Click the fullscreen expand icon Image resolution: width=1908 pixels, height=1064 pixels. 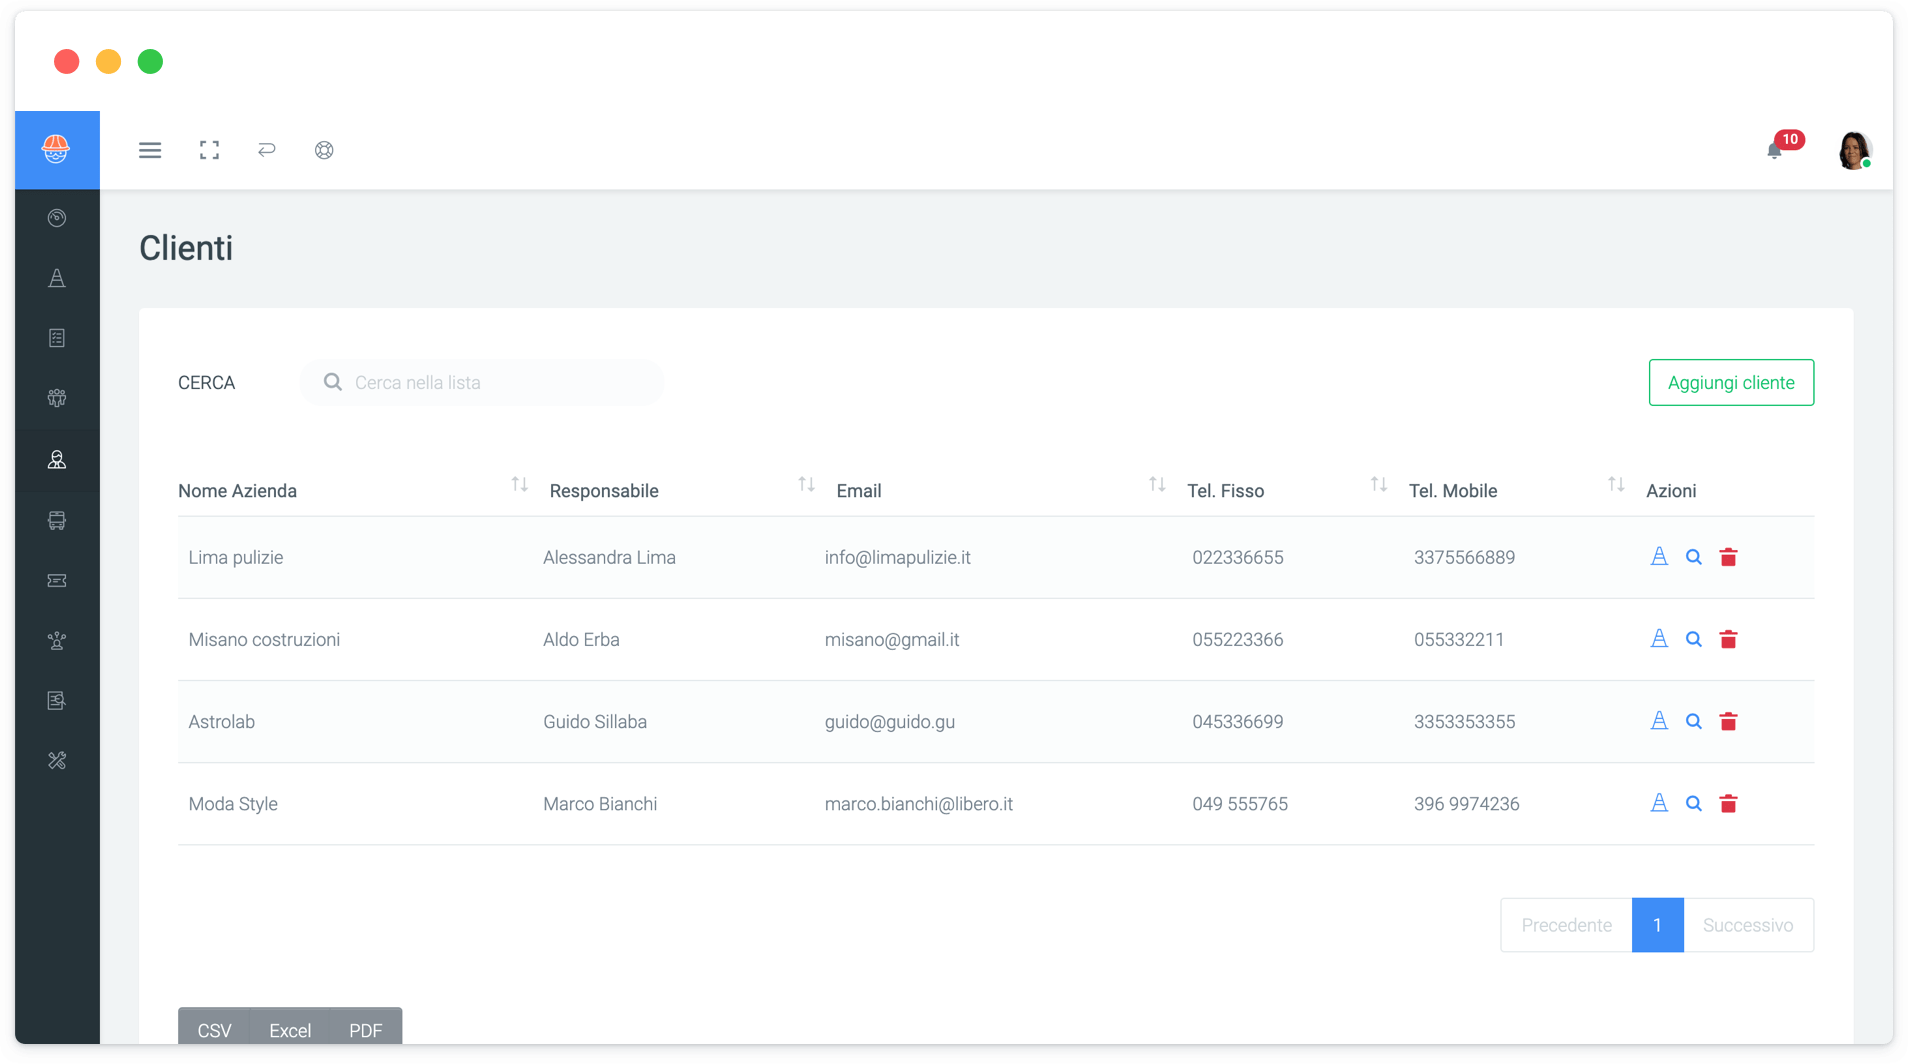pos(209,150)
